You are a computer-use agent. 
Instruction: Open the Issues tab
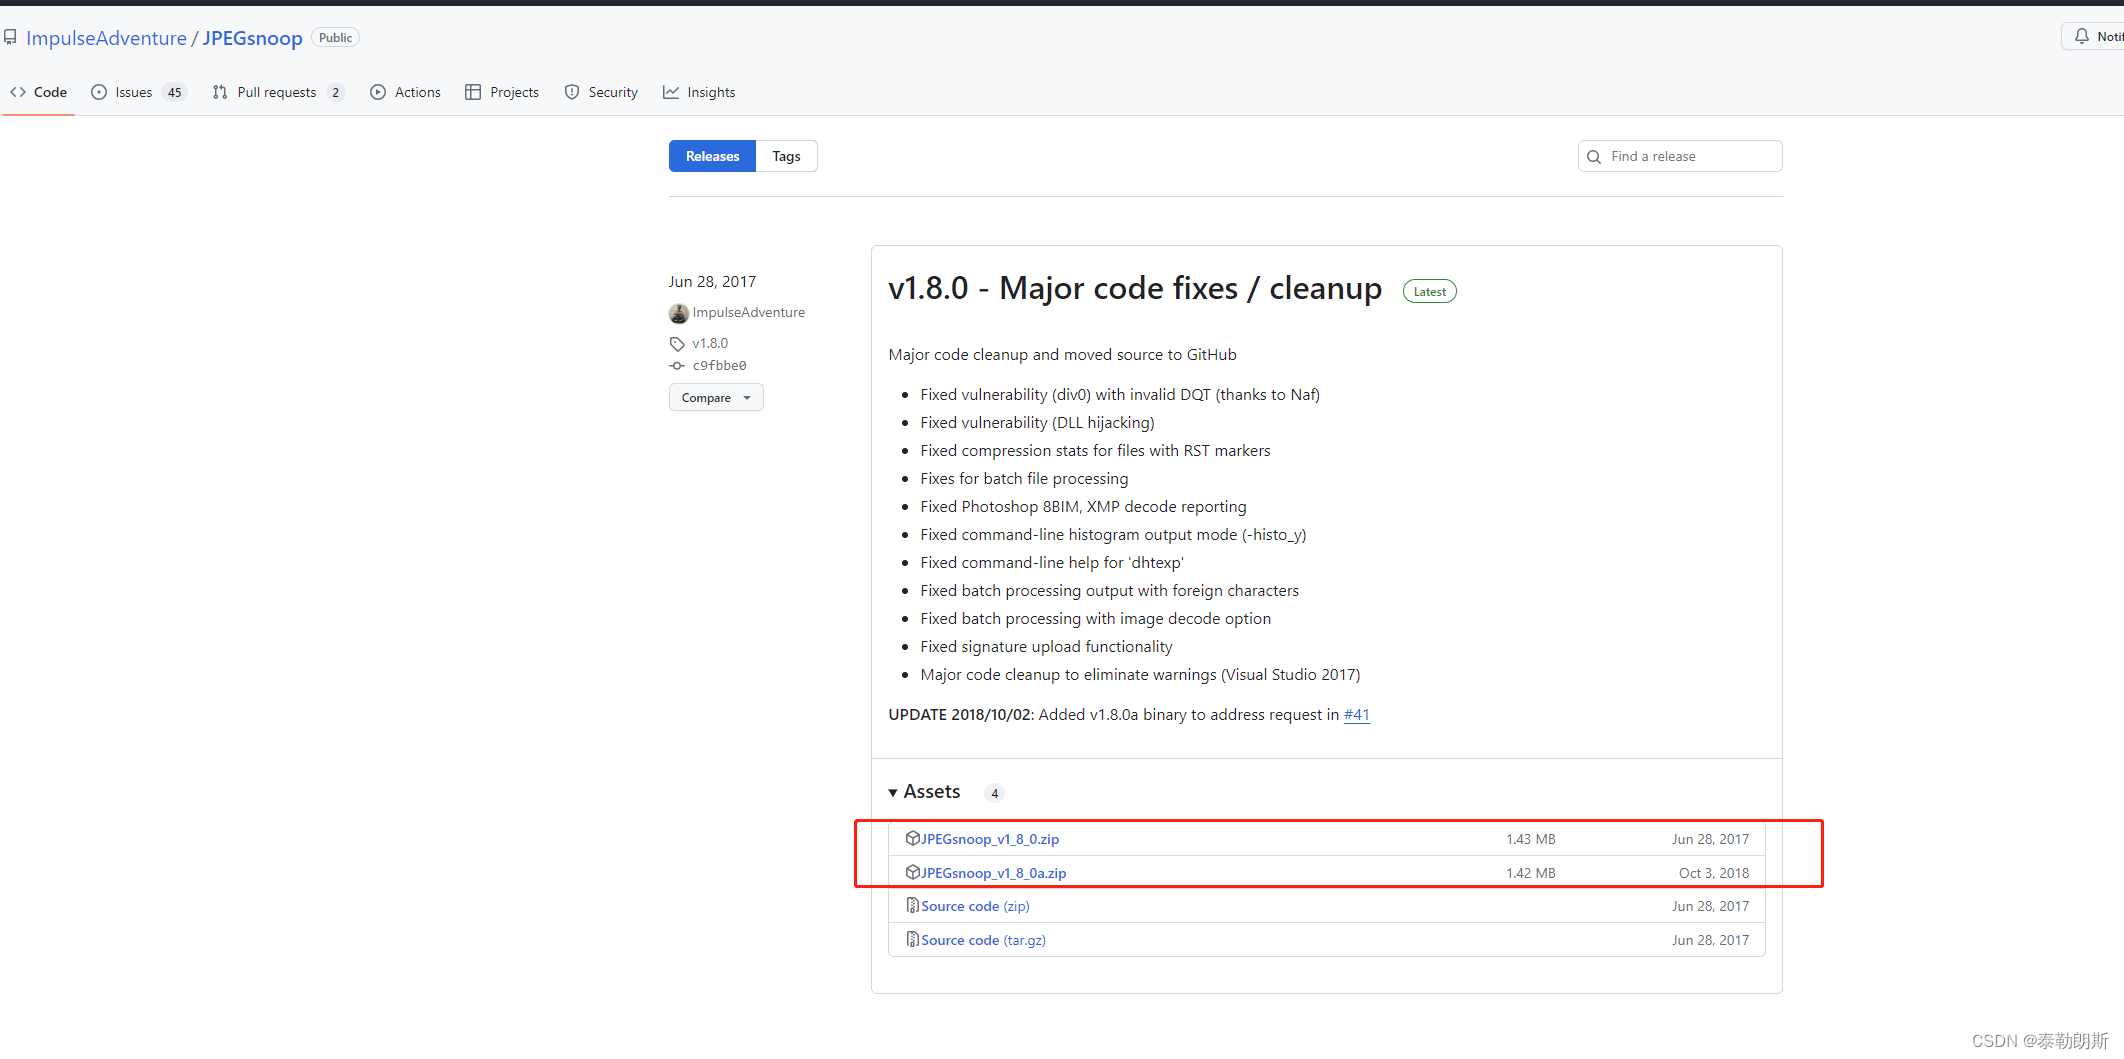click(138, 92)
